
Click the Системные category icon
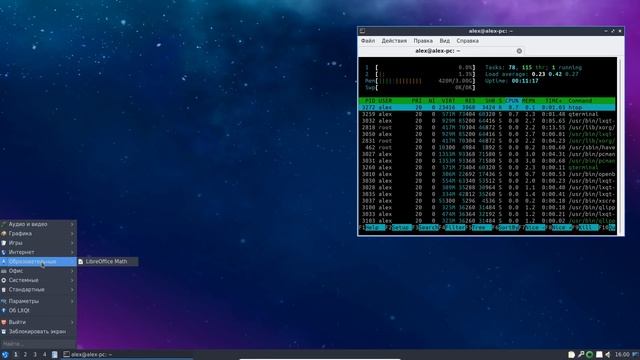pyautogui.click(x=4, y=280)
